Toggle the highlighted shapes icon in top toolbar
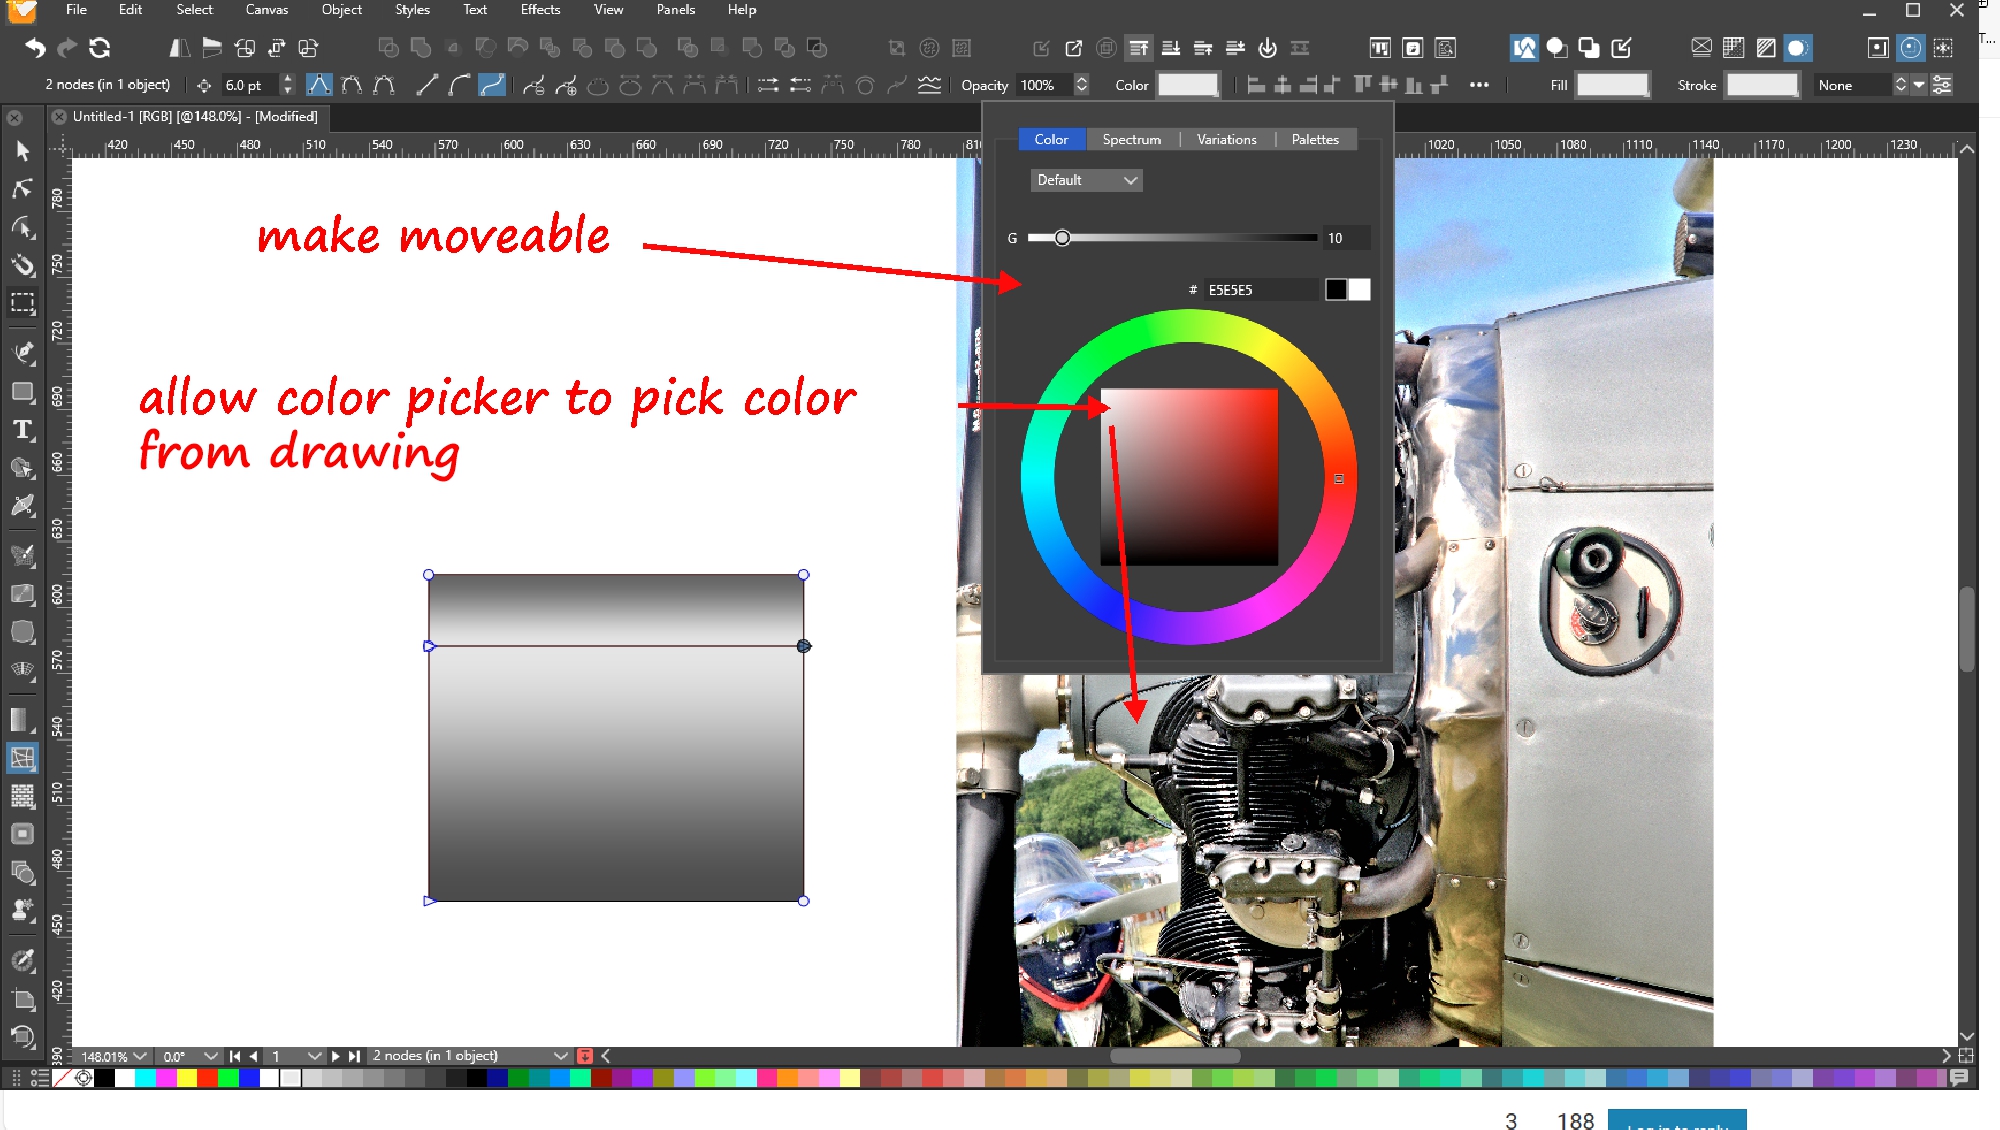Screen dimensions: 2000x1130 1524,47
